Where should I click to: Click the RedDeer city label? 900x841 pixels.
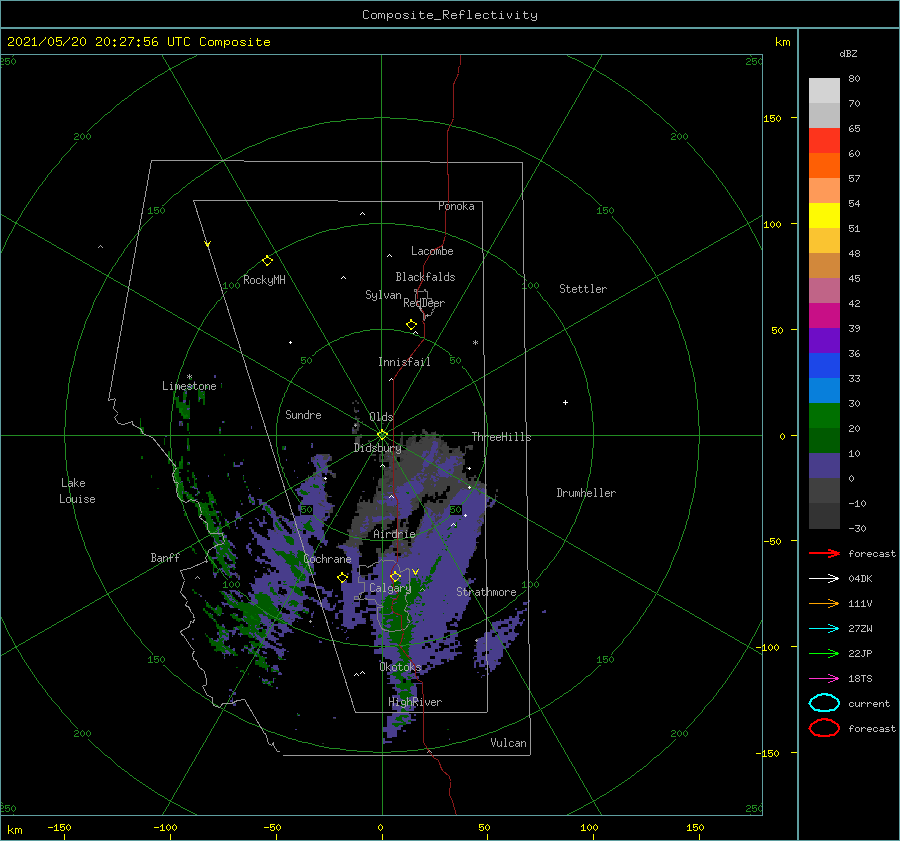pos(424,303)
